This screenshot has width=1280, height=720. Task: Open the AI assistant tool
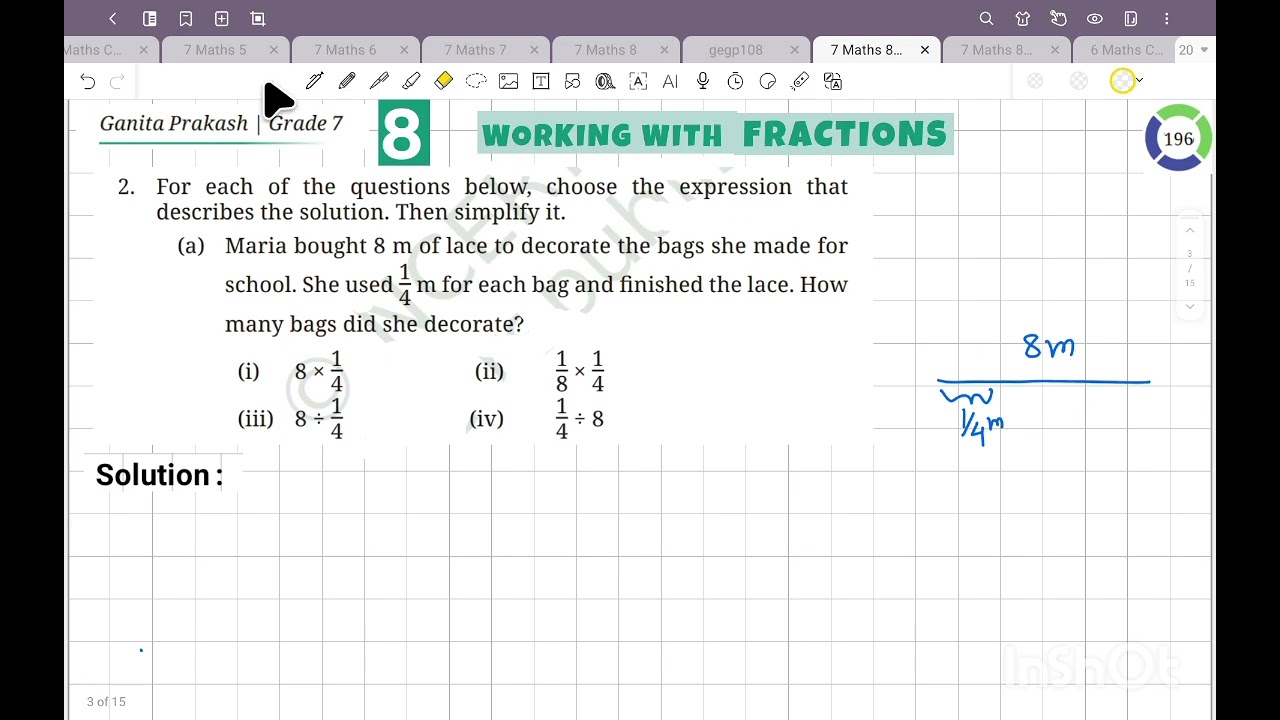point(670,81)
